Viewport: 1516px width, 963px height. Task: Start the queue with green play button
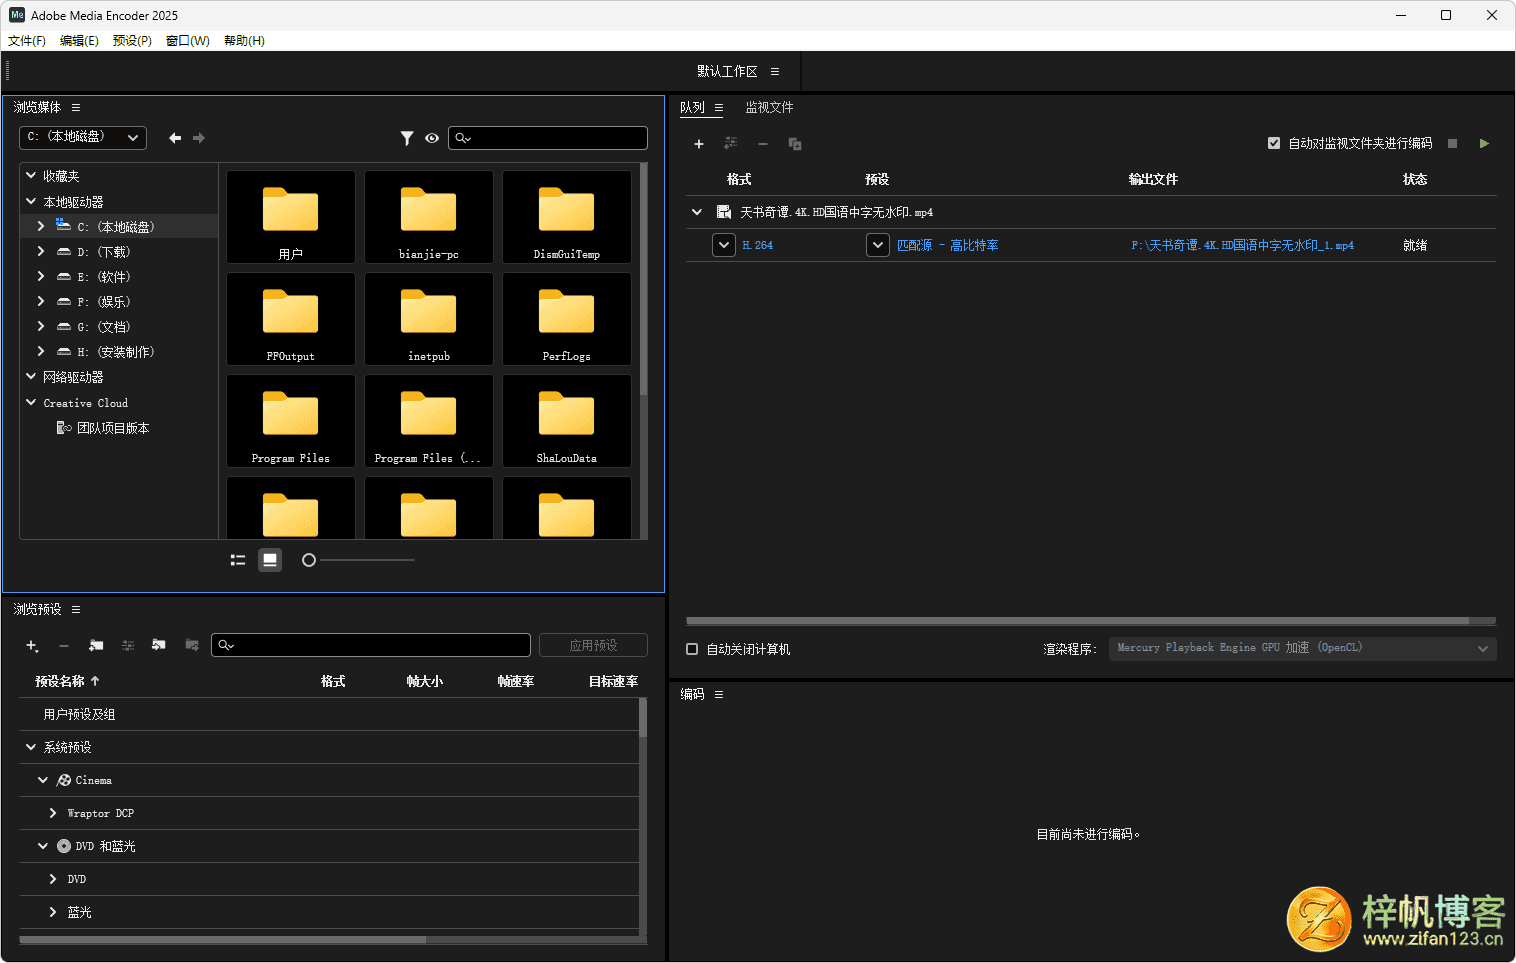[x=1484, y=143]
